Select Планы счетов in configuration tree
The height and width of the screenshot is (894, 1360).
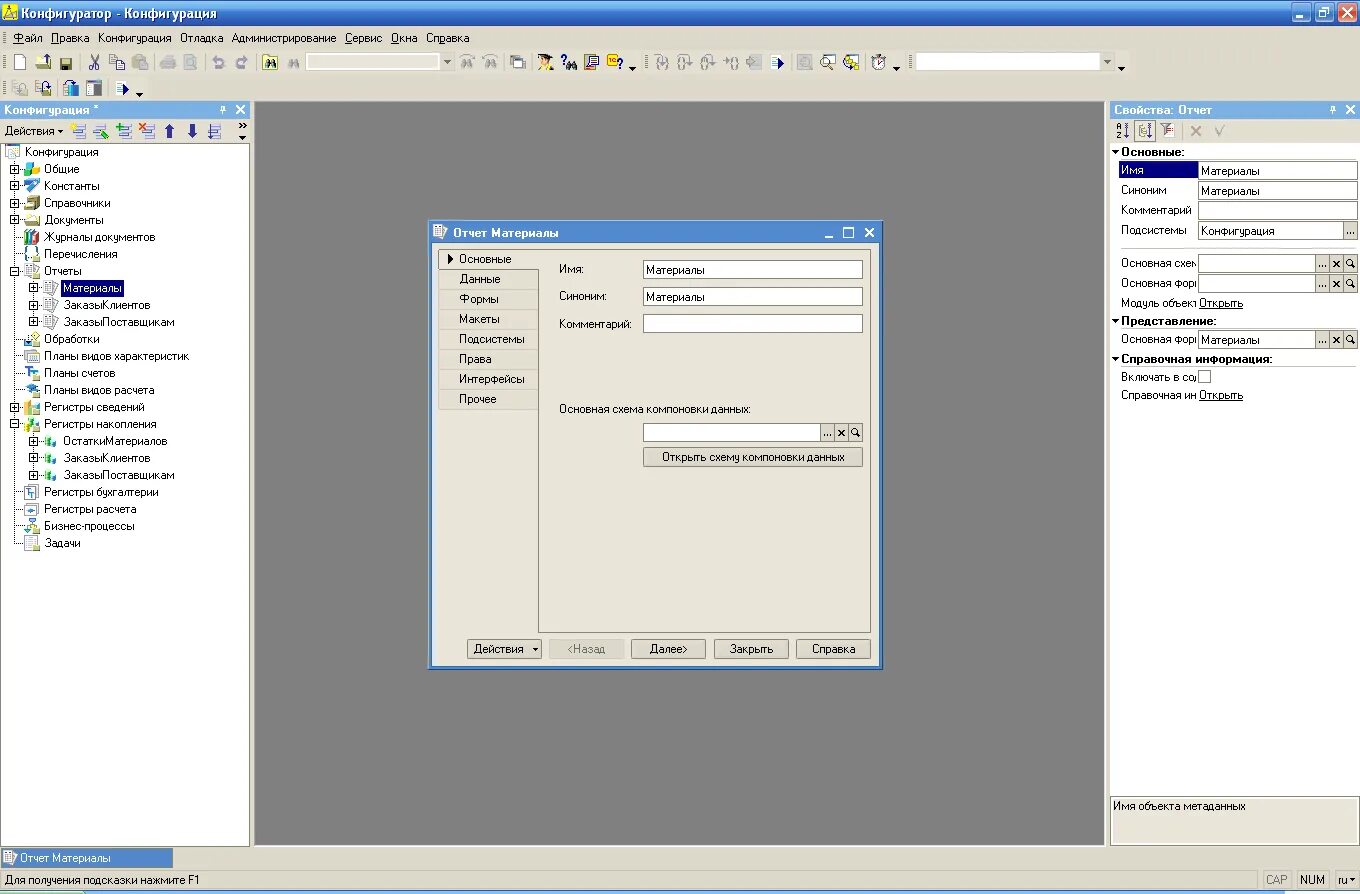79,373
